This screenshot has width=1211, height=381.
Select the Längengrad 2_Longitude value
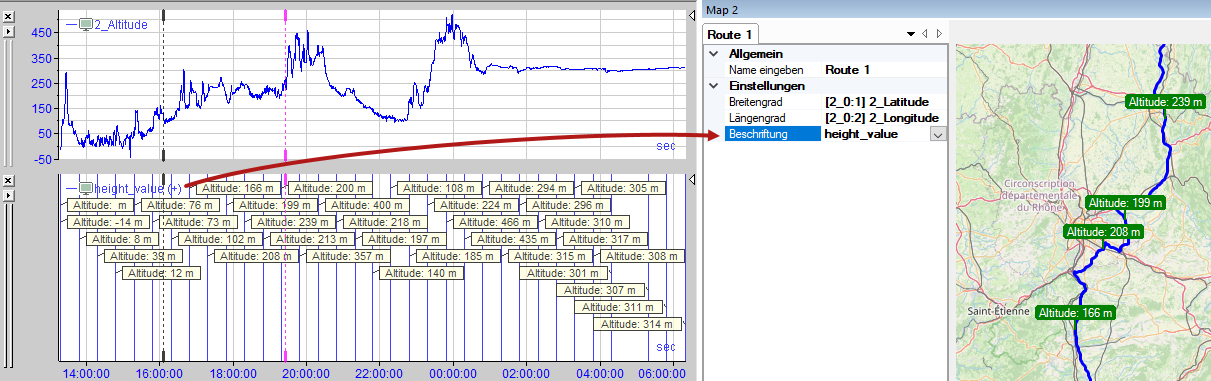tap(884, 118)
